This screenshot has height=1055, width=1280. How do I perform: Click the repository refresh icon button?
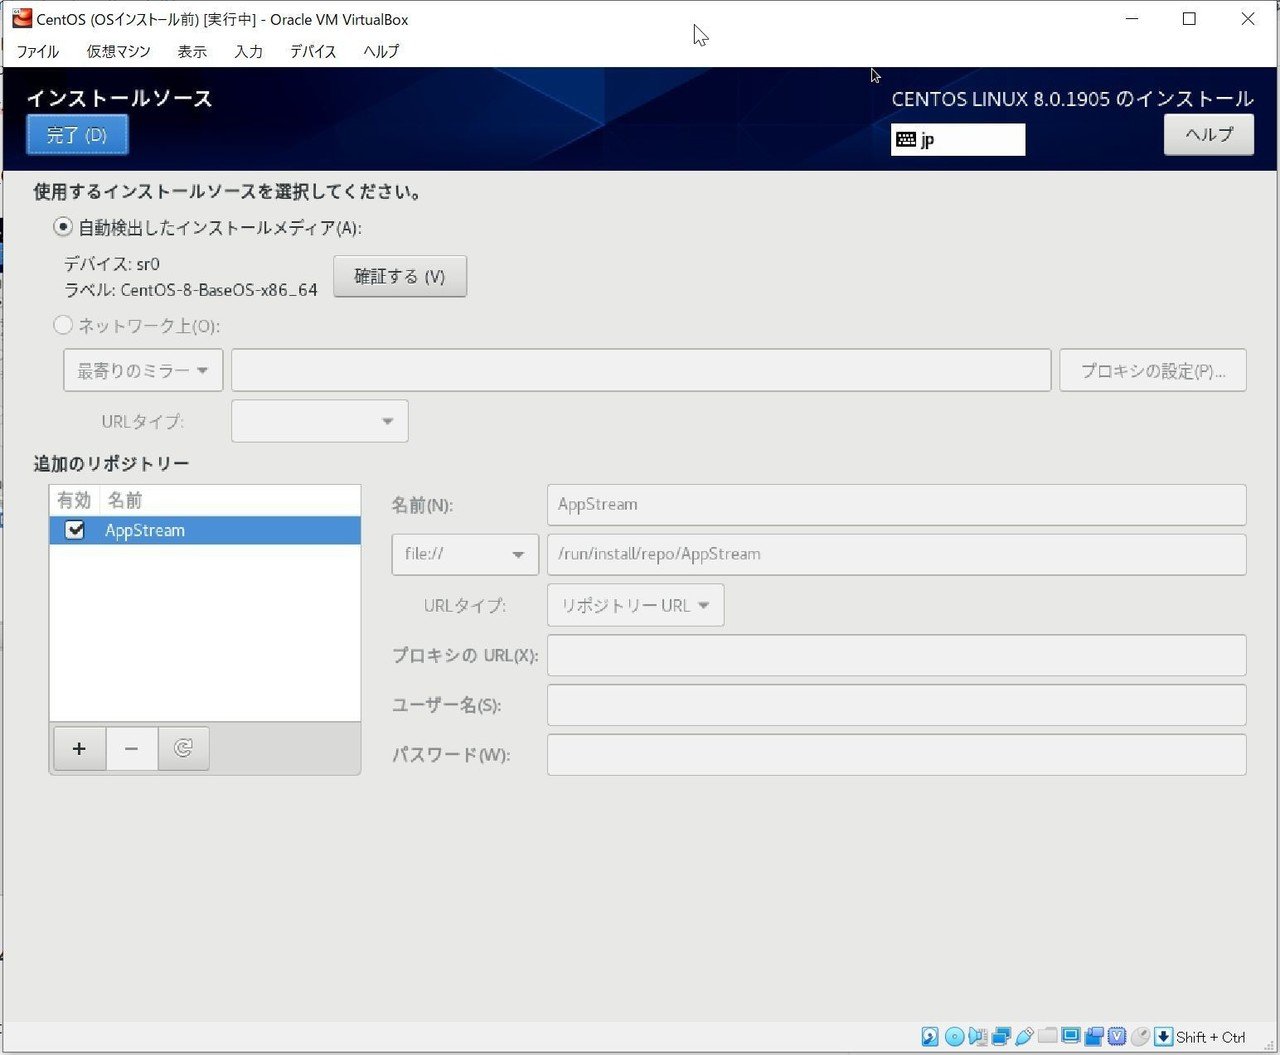pos(183,748)
